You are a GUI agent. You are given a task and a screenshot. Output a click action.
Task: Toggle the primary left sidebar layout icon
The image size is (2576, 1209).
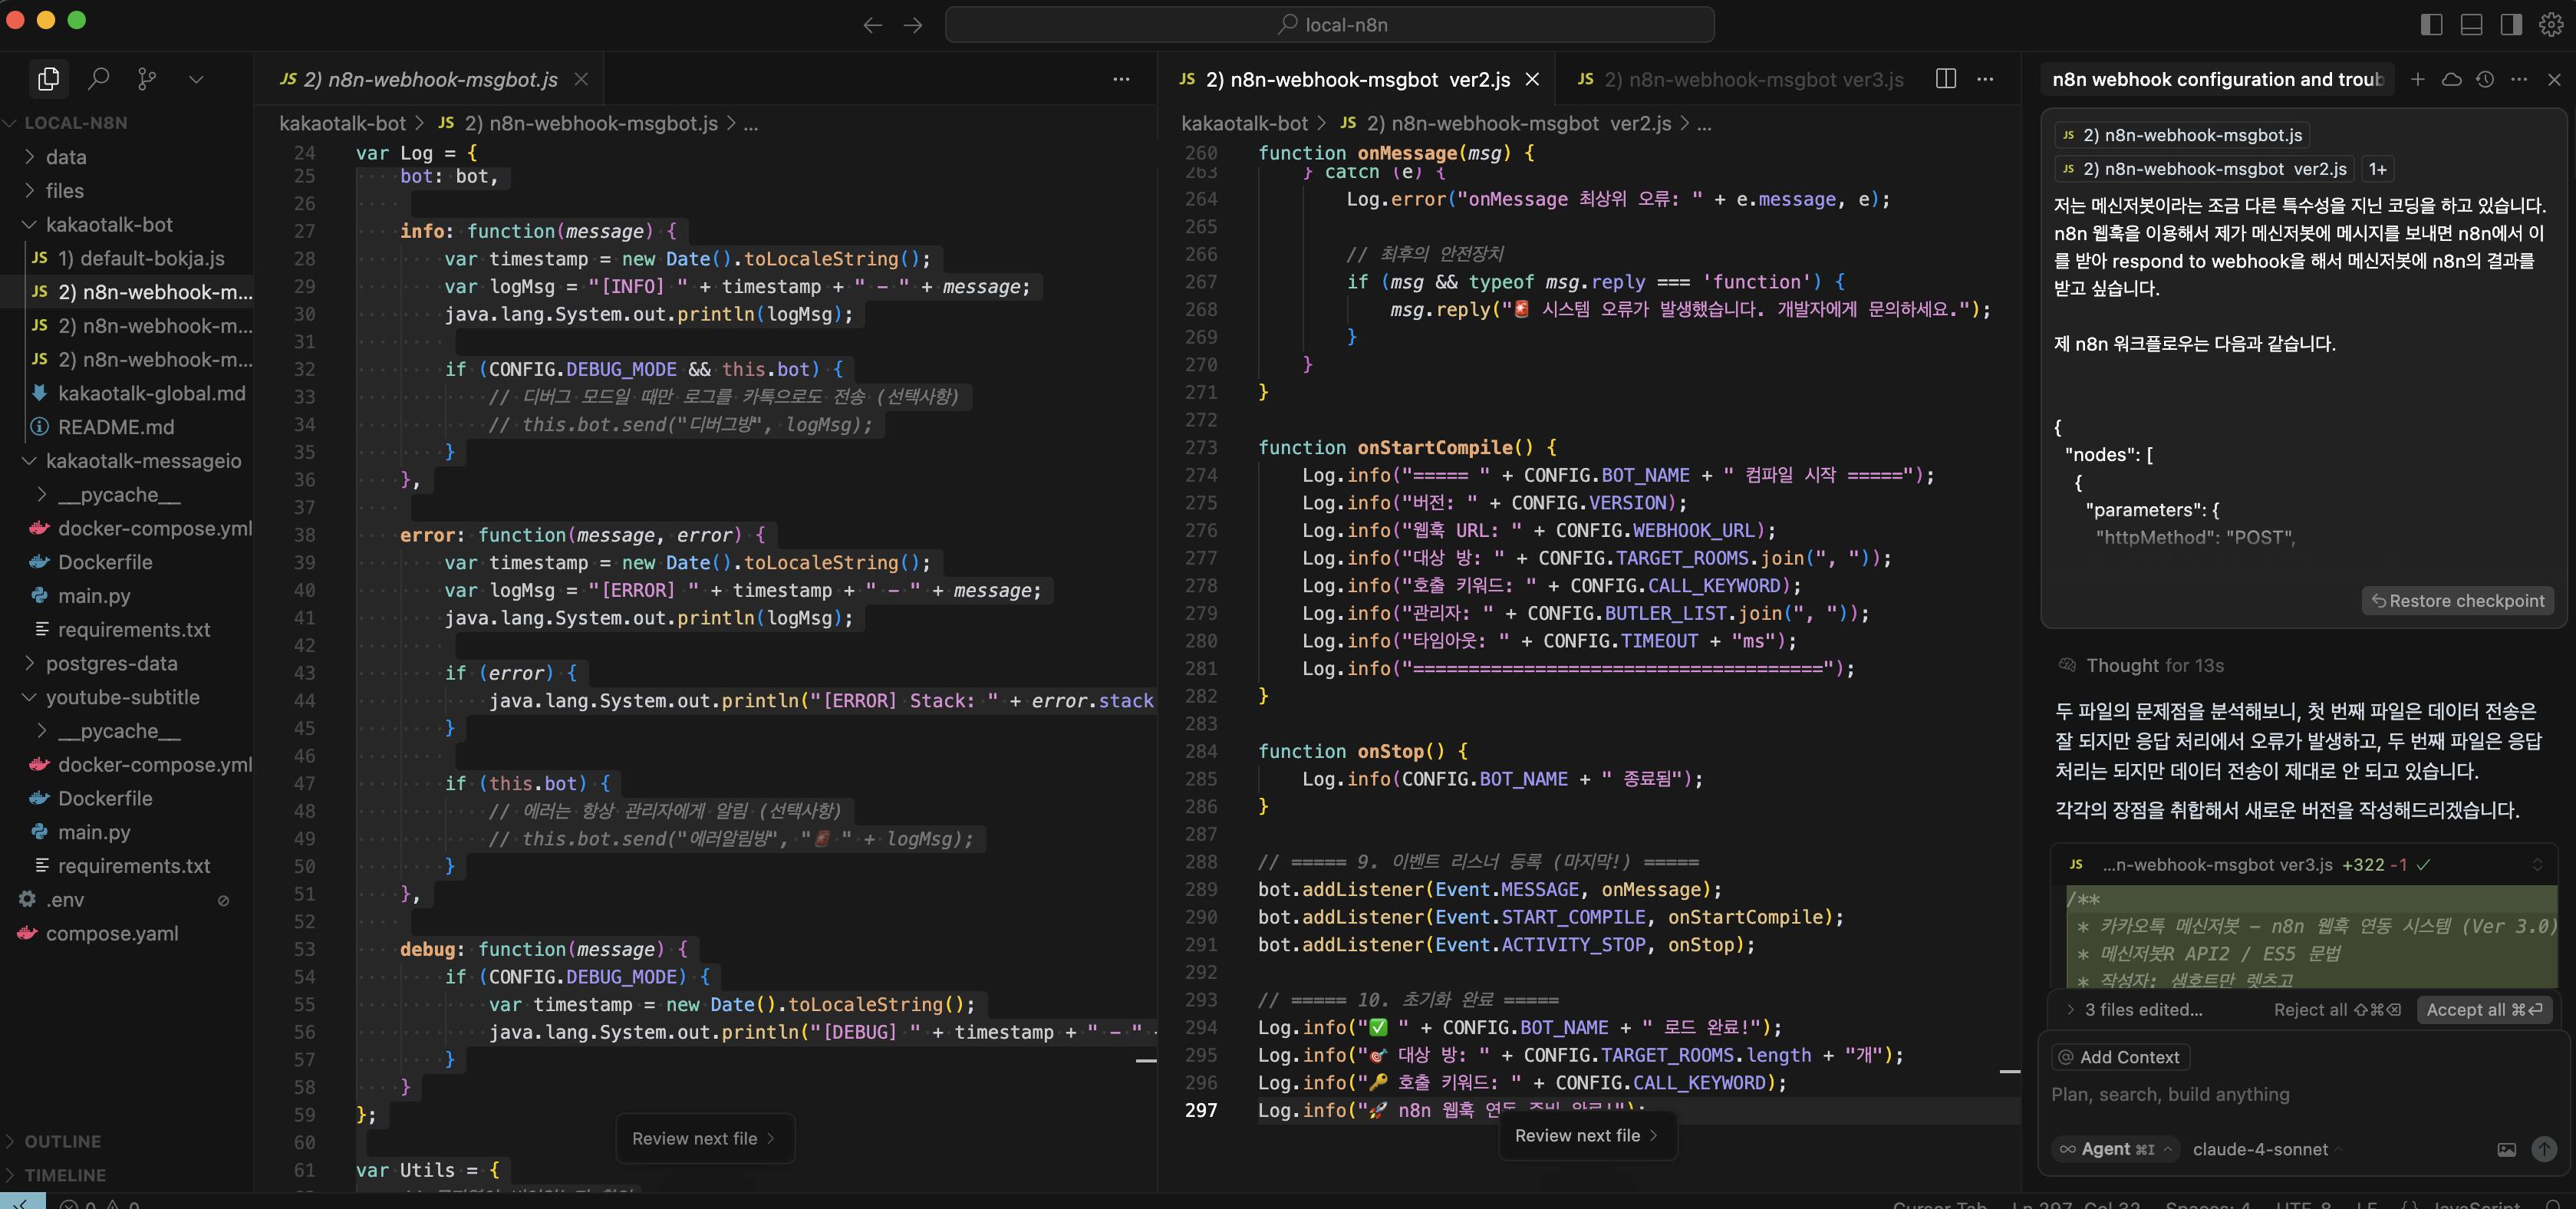click(x=2431, y=25)
